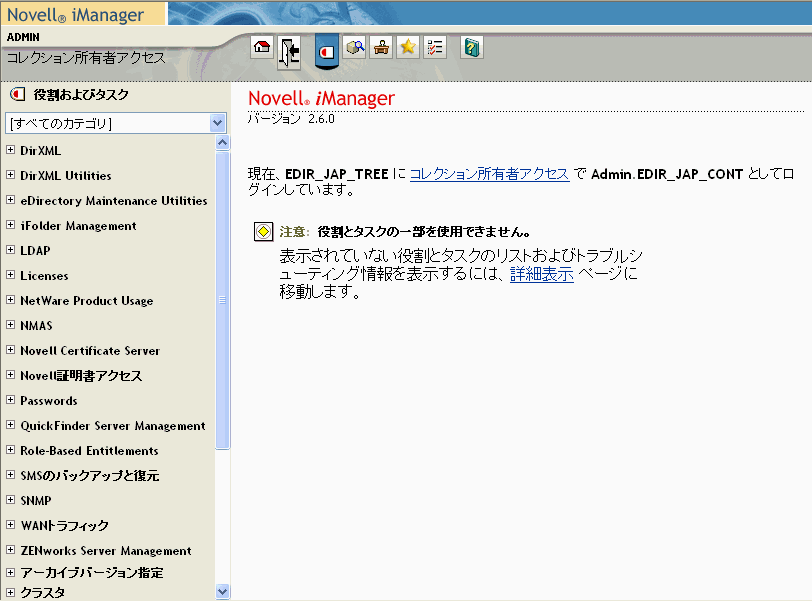
Task: Click the role list scroll-down arrow
Action: pos(223,591)
